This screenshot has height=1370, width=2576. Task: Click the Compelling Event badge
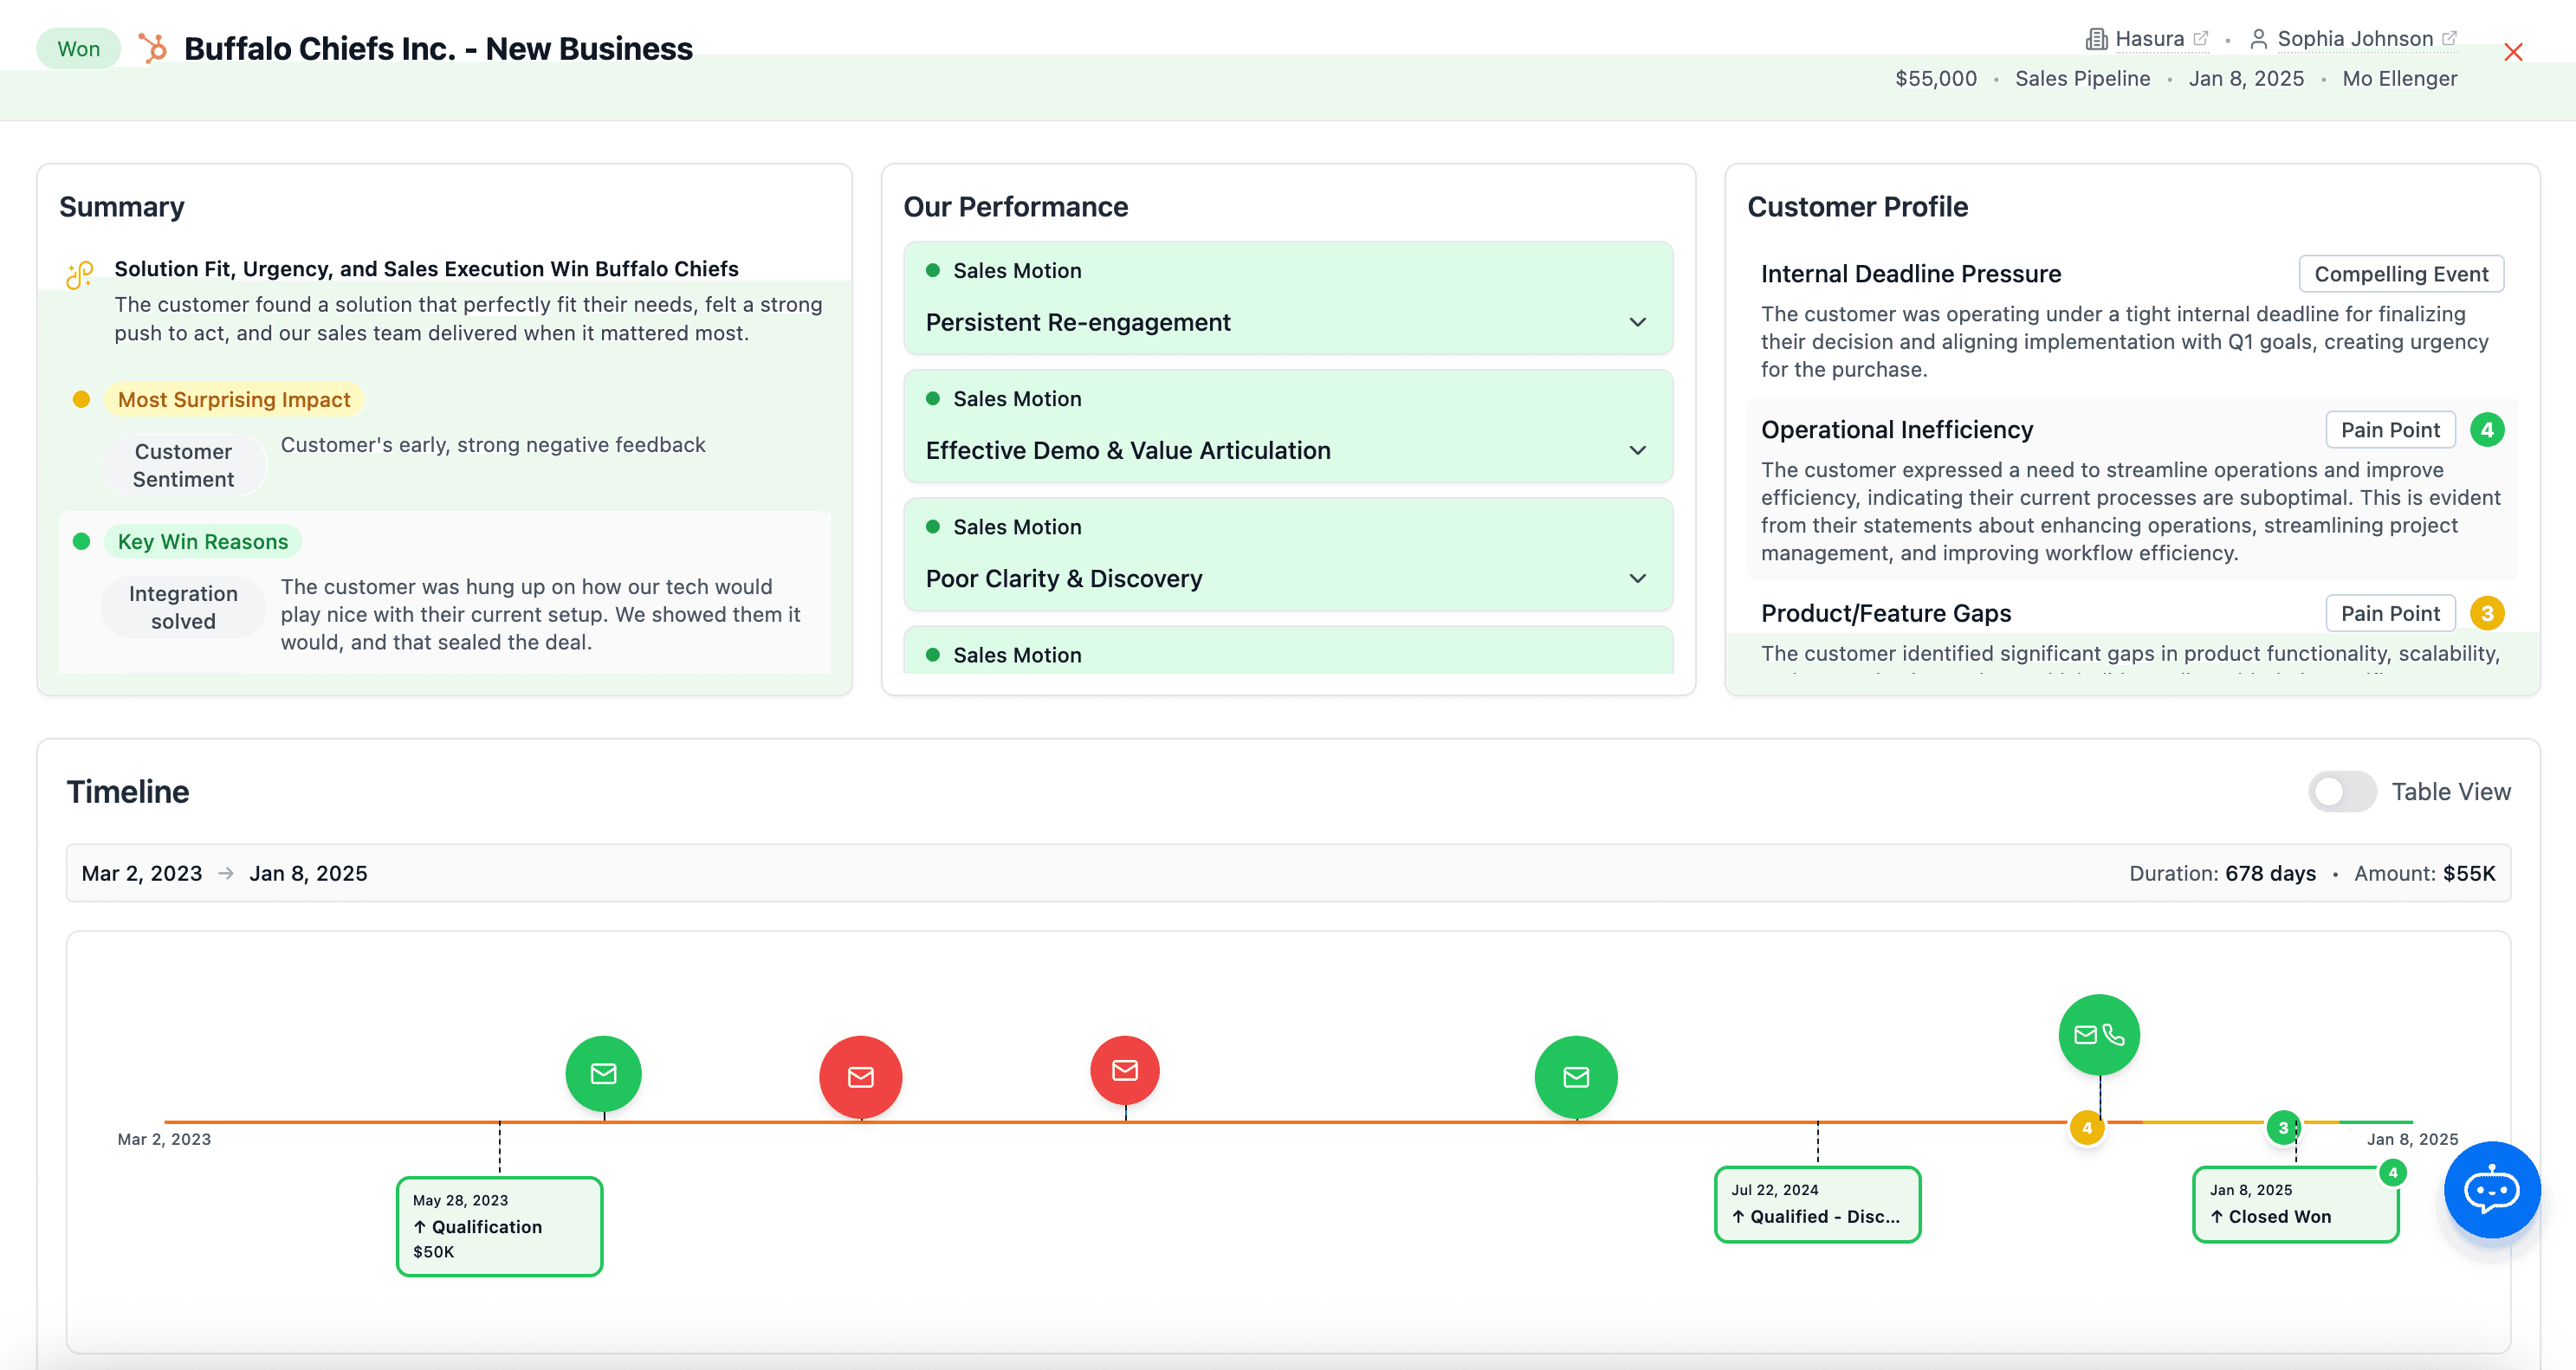tap(2401, 273)
